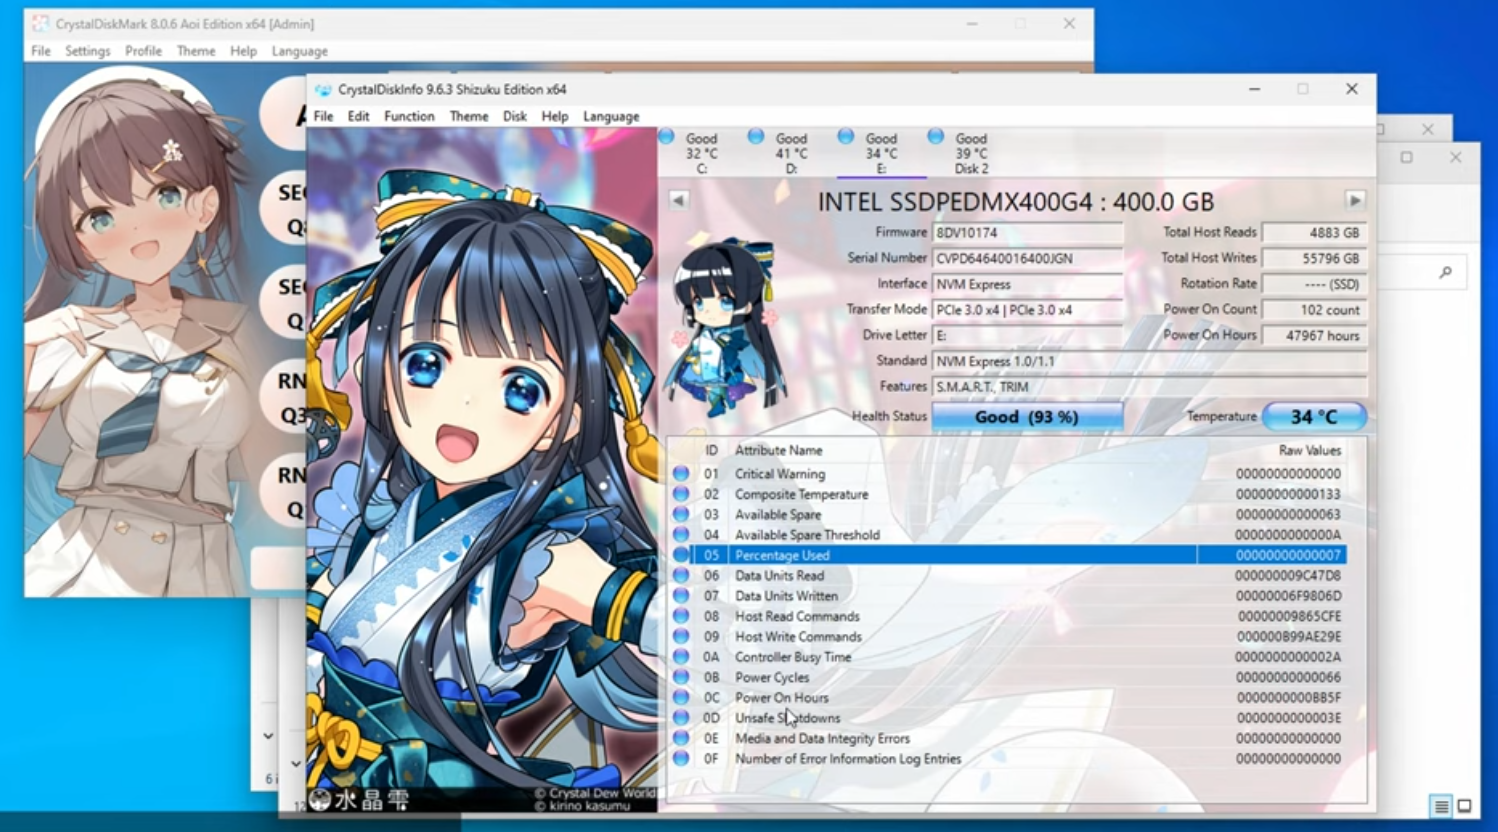Click status orb for Power On Hours row
Viewport: 1498px width, 832px height.
point(681,697)
